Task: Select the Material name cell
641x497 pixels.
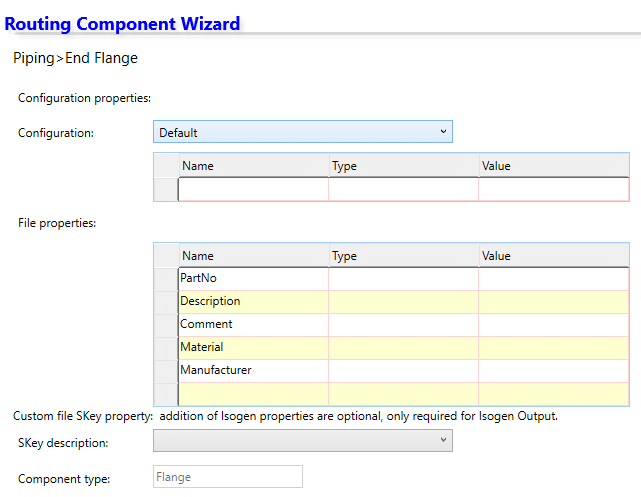Action: click(253, 348)
